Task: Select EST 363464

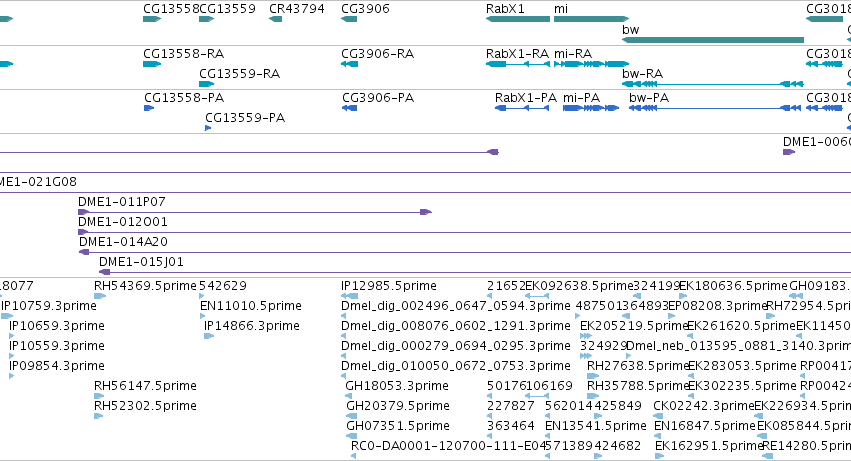Action: pyautogui.click(x=490, y=436)
